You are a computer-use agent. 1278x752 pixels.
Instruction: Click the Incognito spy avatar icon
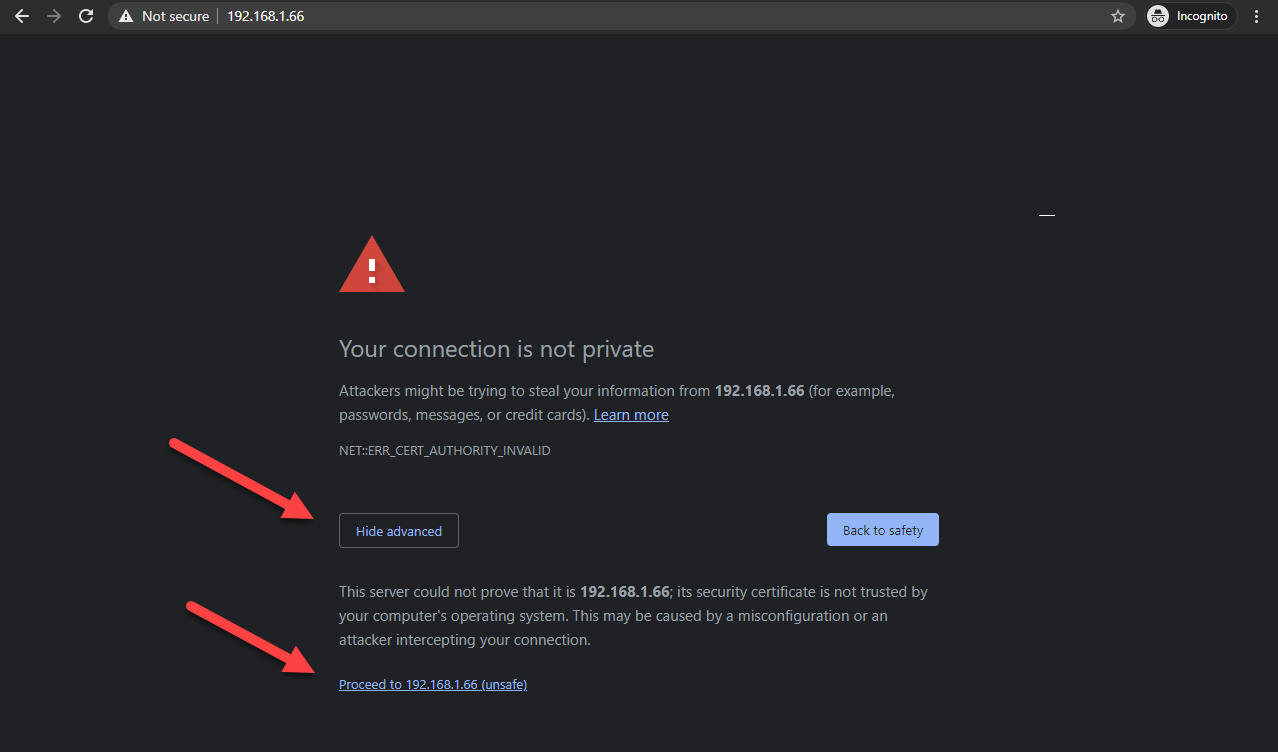click(x=1158, y=16)
